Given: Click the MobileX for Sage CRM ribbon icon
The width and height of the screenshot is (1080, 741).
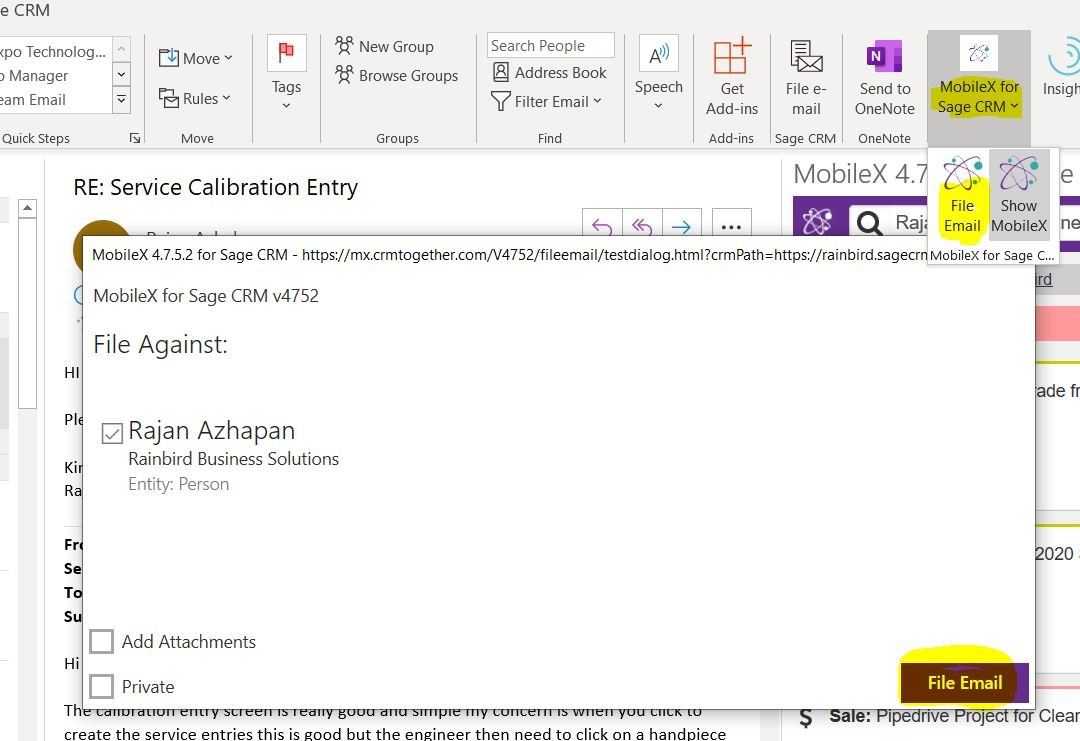Looking at the screenshot, I should pyautogui.click(x=979, y=53).
